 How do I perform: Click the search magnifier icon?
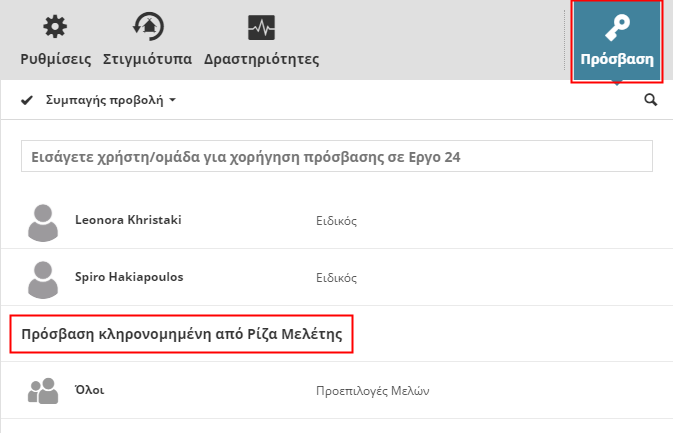651,100
